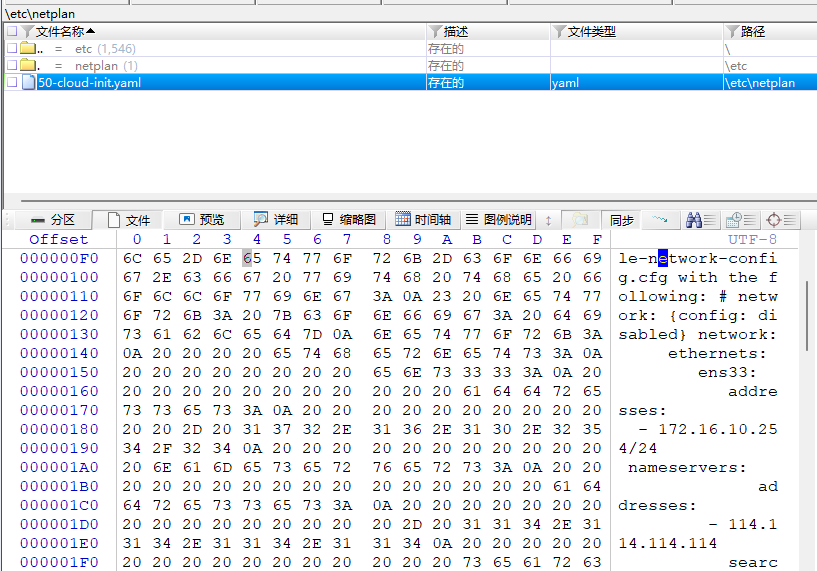This screenshot has height=571, width=817.
Task: Click the highlighted 'e' in le-network-confi
Action: click(x=663, y=258)
